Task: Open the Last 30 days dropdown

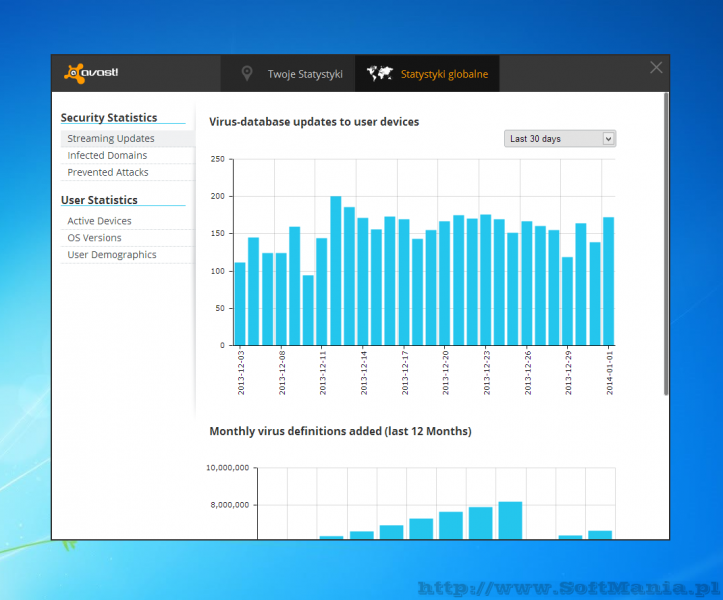Action: pos(560,139)
